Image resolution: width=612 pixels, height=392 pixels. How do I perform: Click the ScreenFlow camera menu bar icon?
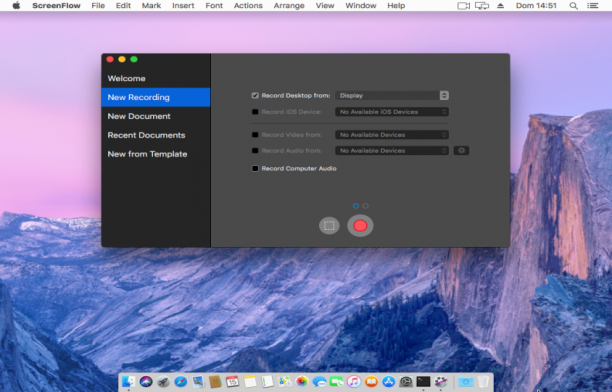pos(463,6)
